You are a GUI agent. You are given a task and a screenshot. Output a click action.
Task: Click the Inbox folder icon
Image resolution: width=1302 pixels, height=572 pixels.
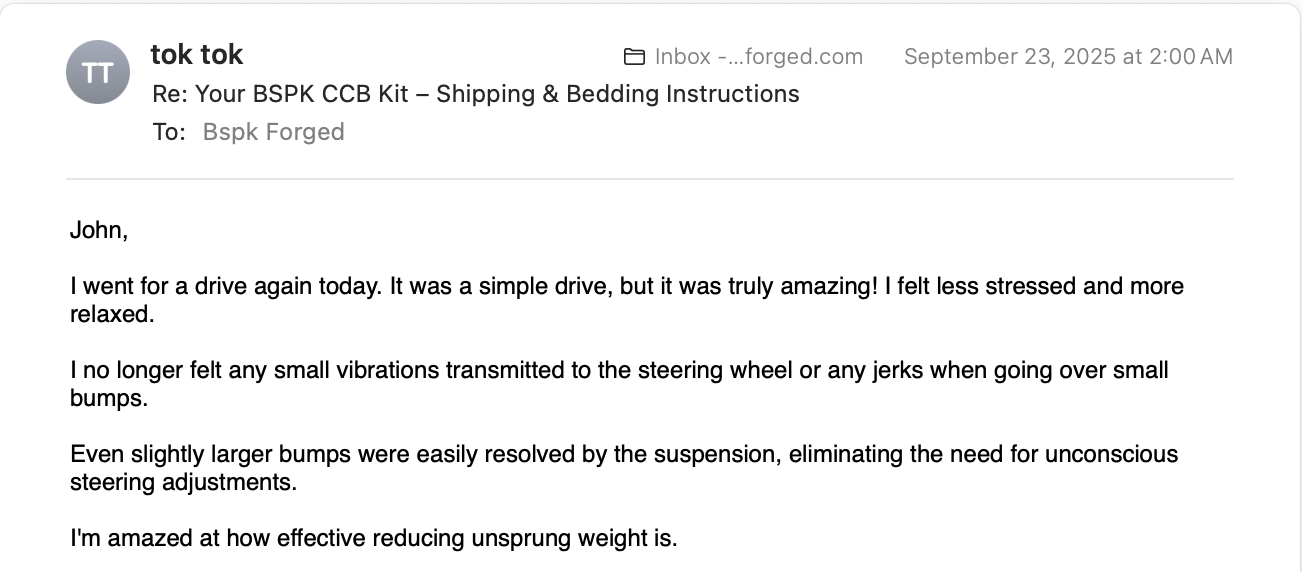[634, 57]
